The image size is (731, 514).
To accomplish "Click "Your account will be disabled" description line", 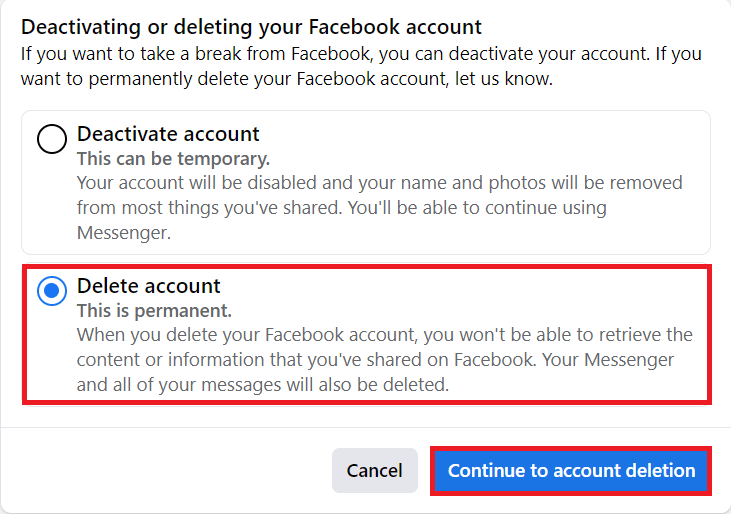I will coord(379,183).
